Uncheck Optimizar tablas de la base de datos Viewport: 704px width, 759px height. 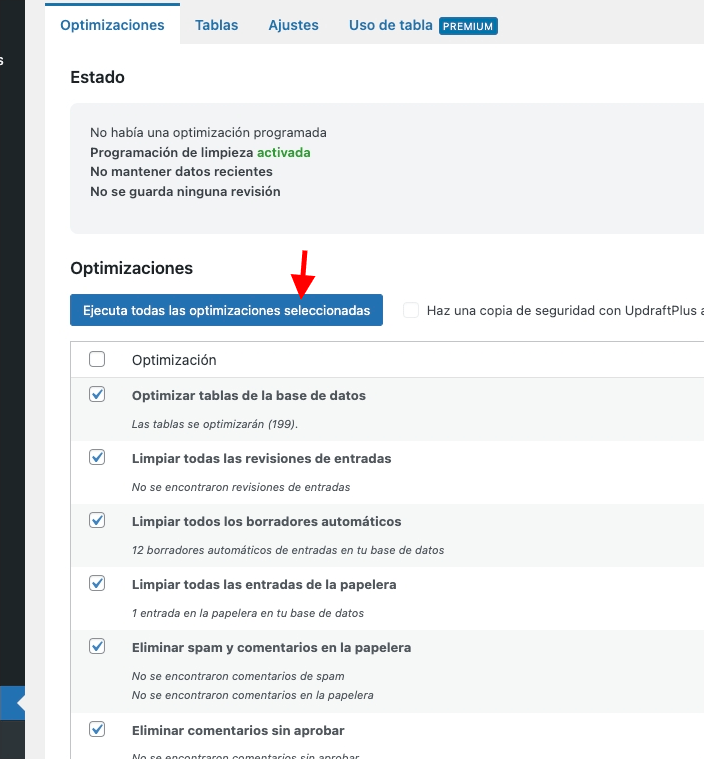click(97, 395)
